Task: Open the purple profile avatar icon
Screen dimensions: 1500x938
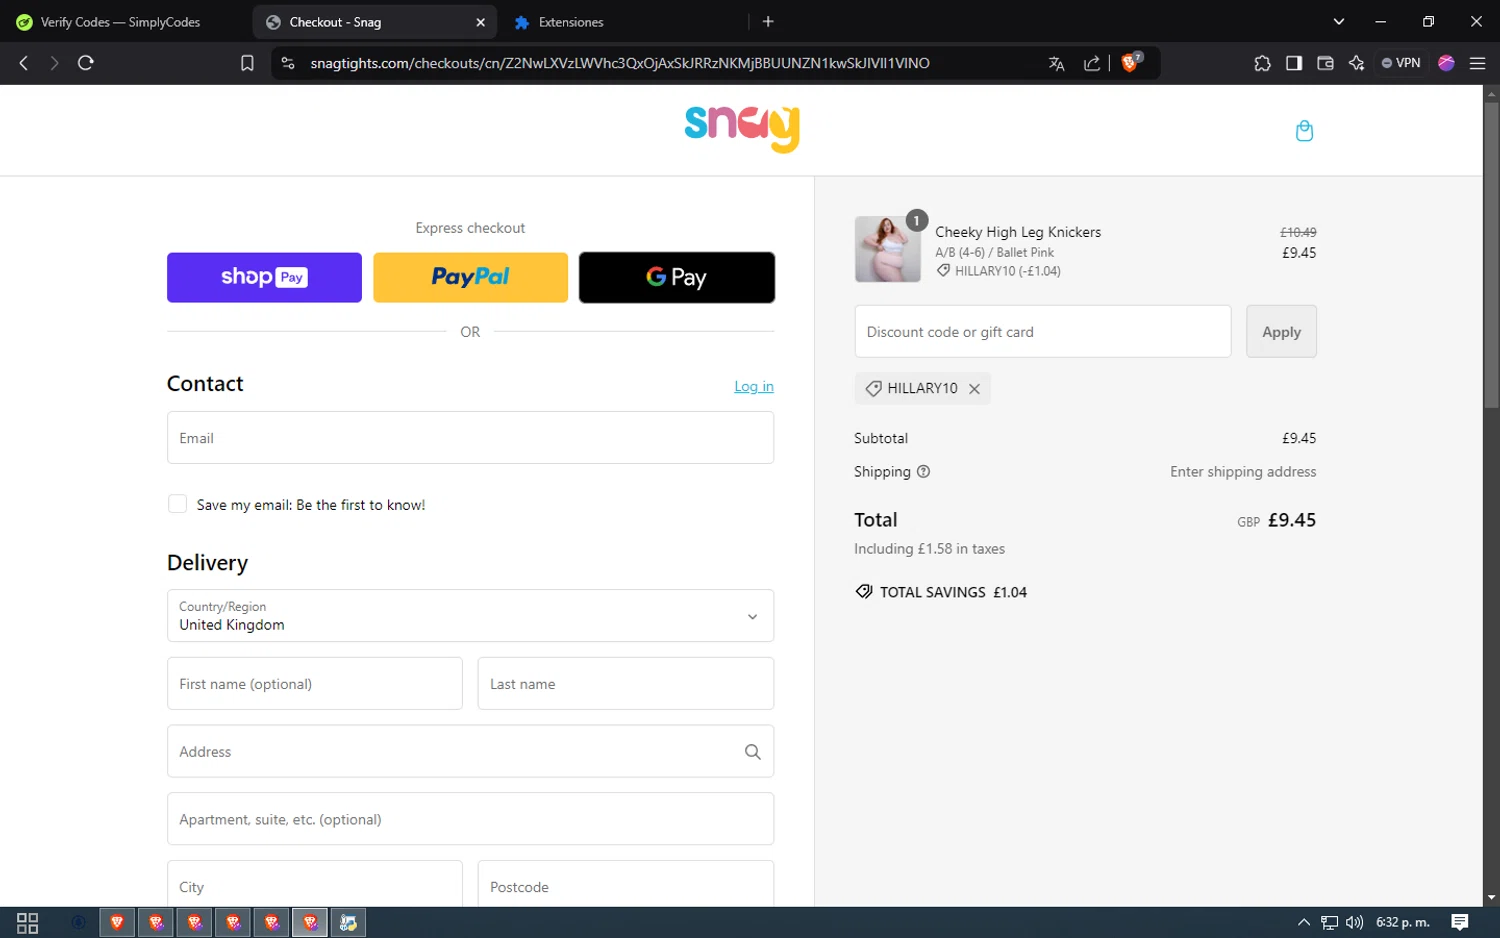Action: tap(1446, 63)
